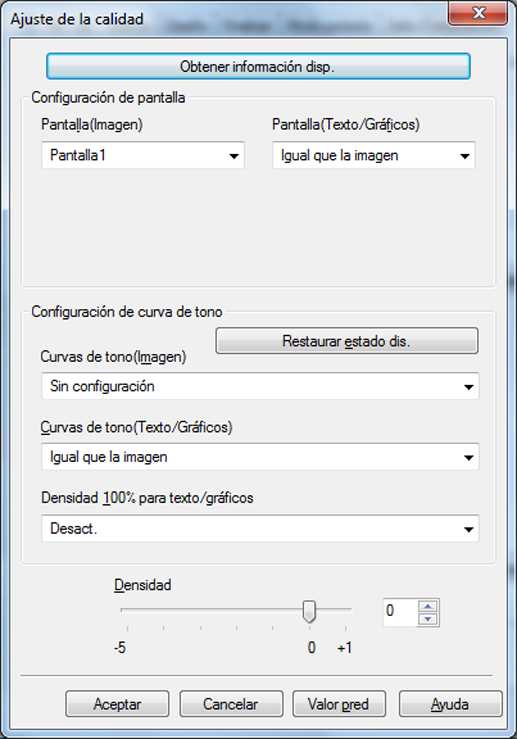Click Restaurar estado dis. button
This screenshot has height=739, width=517.
click(347, 341)
